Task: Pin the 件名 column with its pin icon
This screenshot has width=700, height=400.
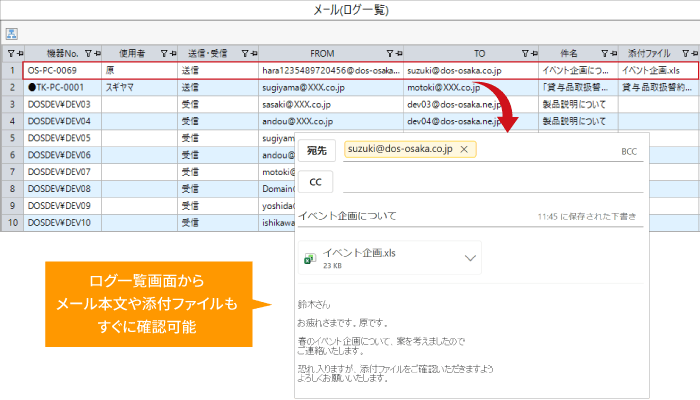Action: coord(613,54)
